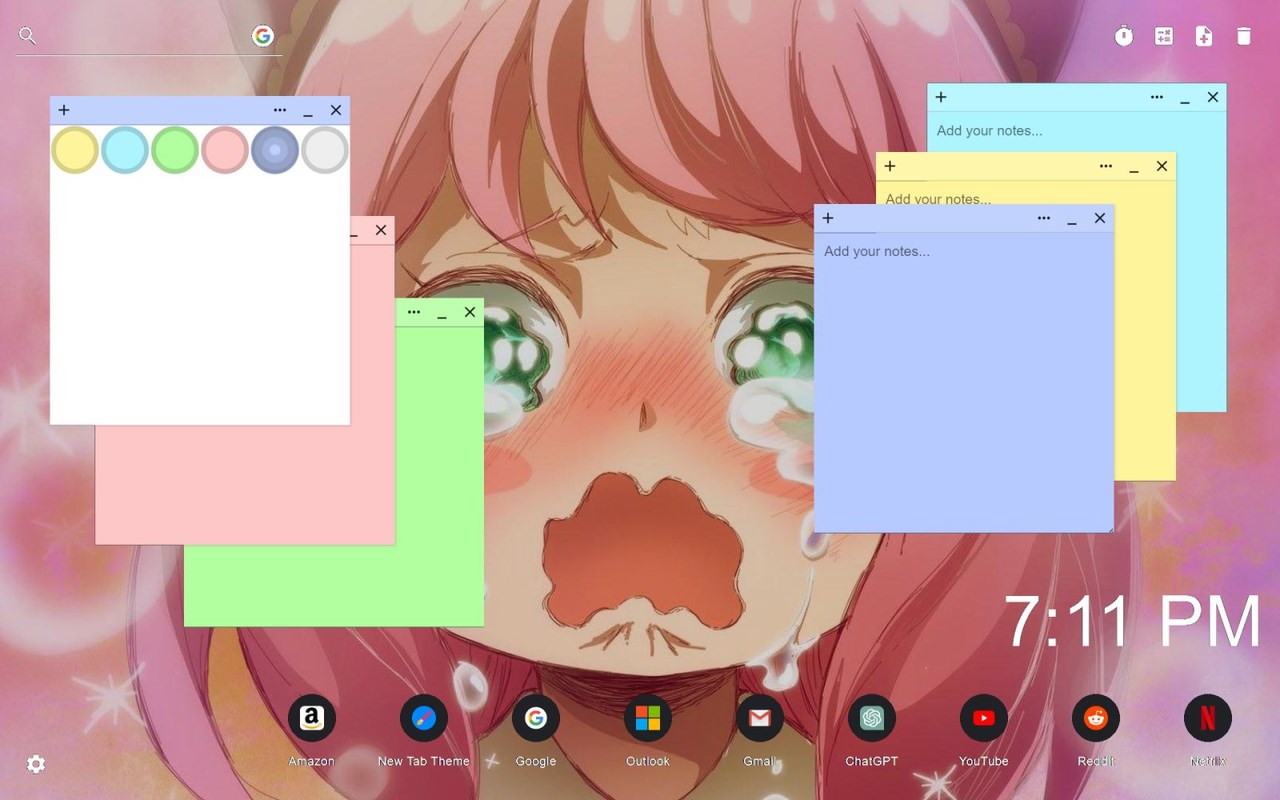
Task: Pick the green note color
Action: tap(175, 150)
